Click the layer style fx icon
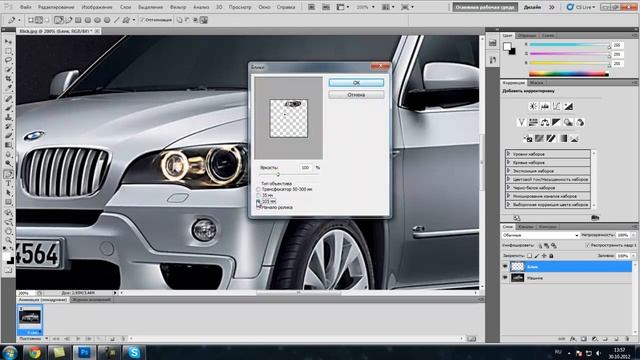Screen dimensions: 640x360 (x=573, y=339)
